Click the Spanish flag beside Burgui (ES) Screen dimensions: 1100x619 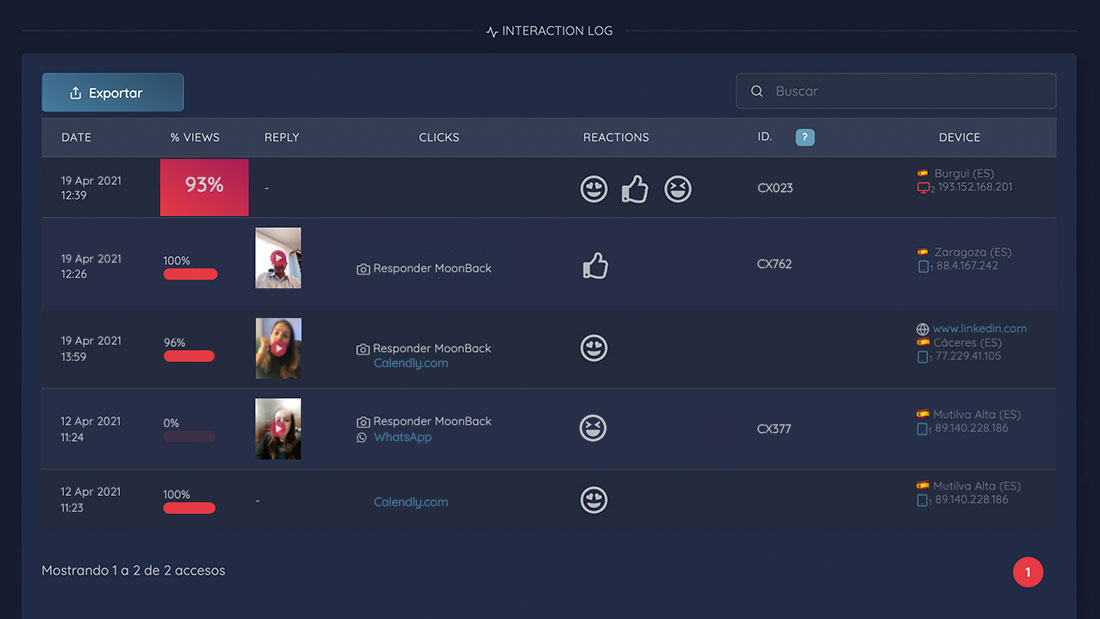(923, 173)
